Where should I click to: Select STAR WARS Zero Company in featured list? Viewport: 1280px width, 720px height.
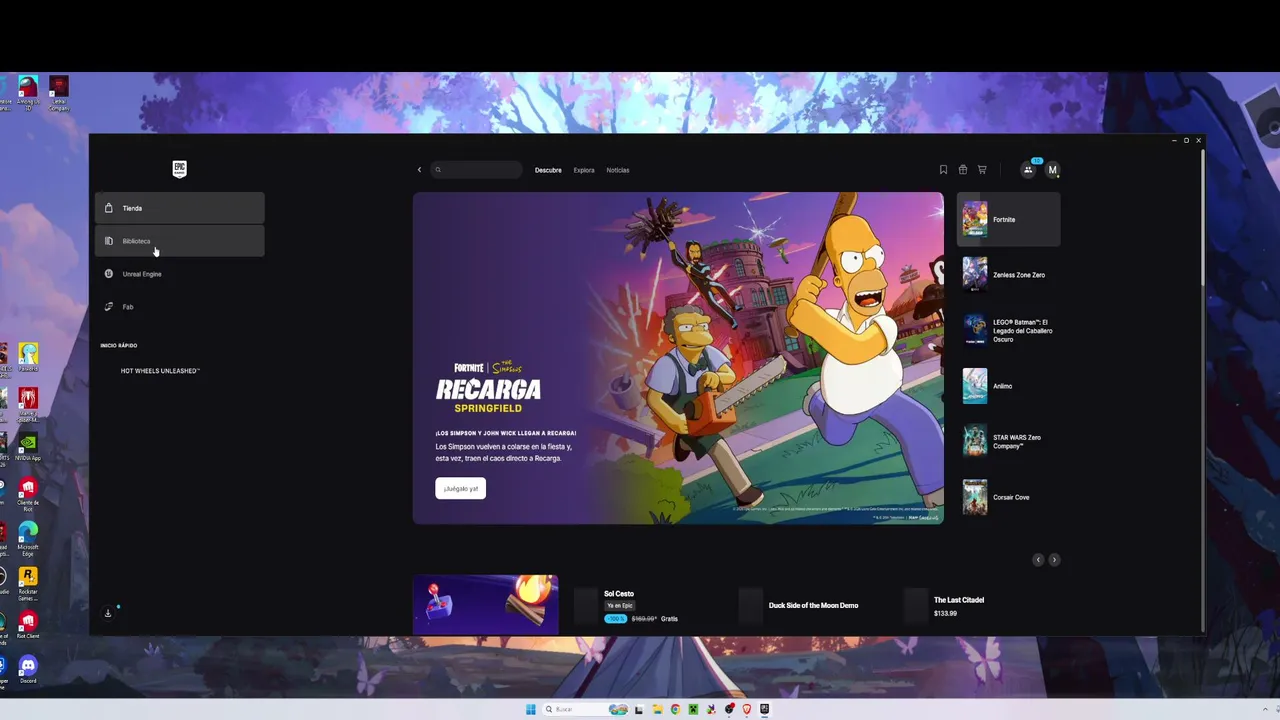point(1009,441)
